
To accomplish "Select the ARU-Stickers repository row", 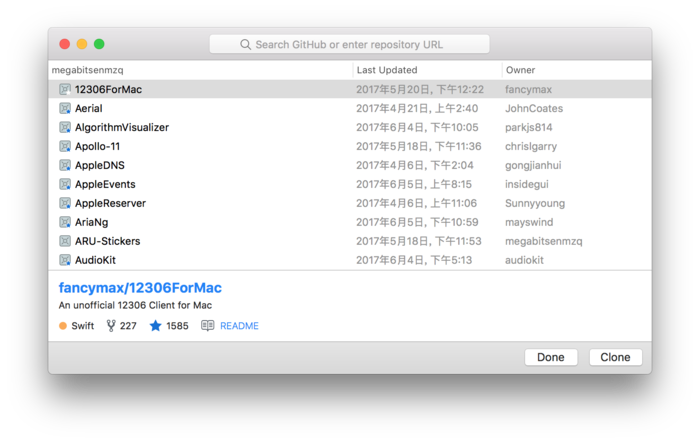I will (350, 241).
